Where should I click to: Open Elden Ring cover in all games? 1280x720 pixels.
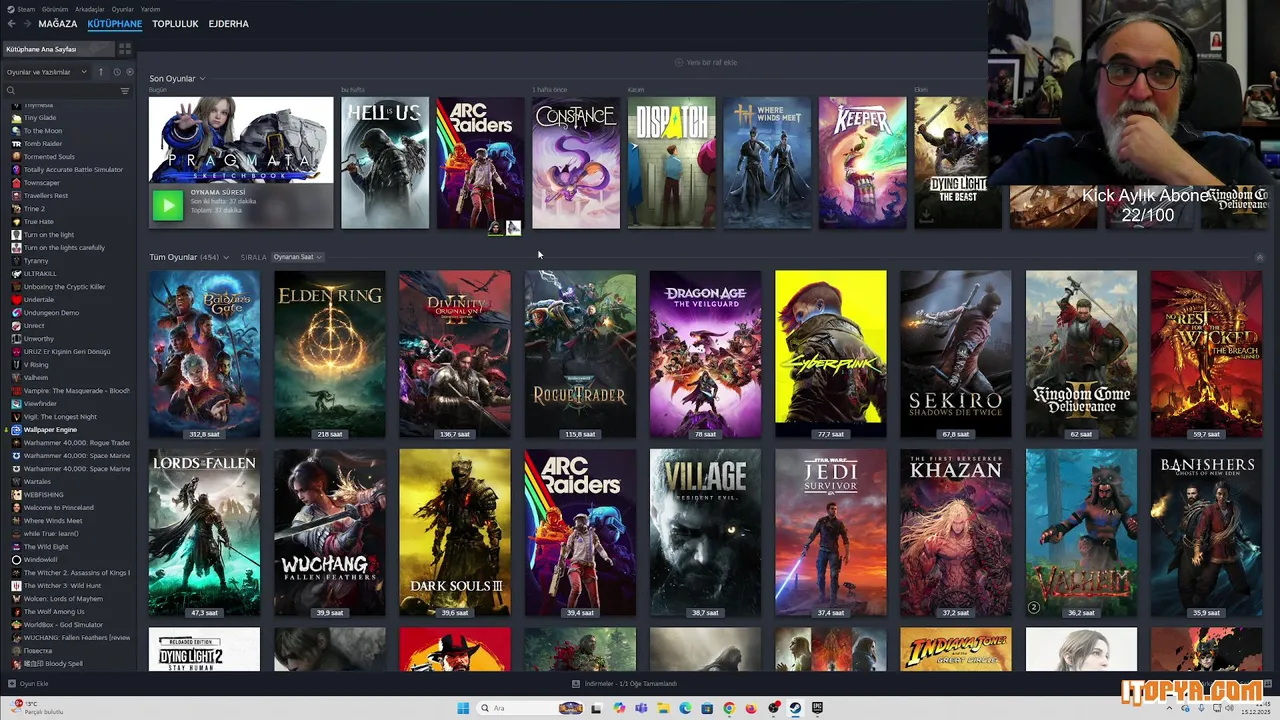[x=330, y=354]
